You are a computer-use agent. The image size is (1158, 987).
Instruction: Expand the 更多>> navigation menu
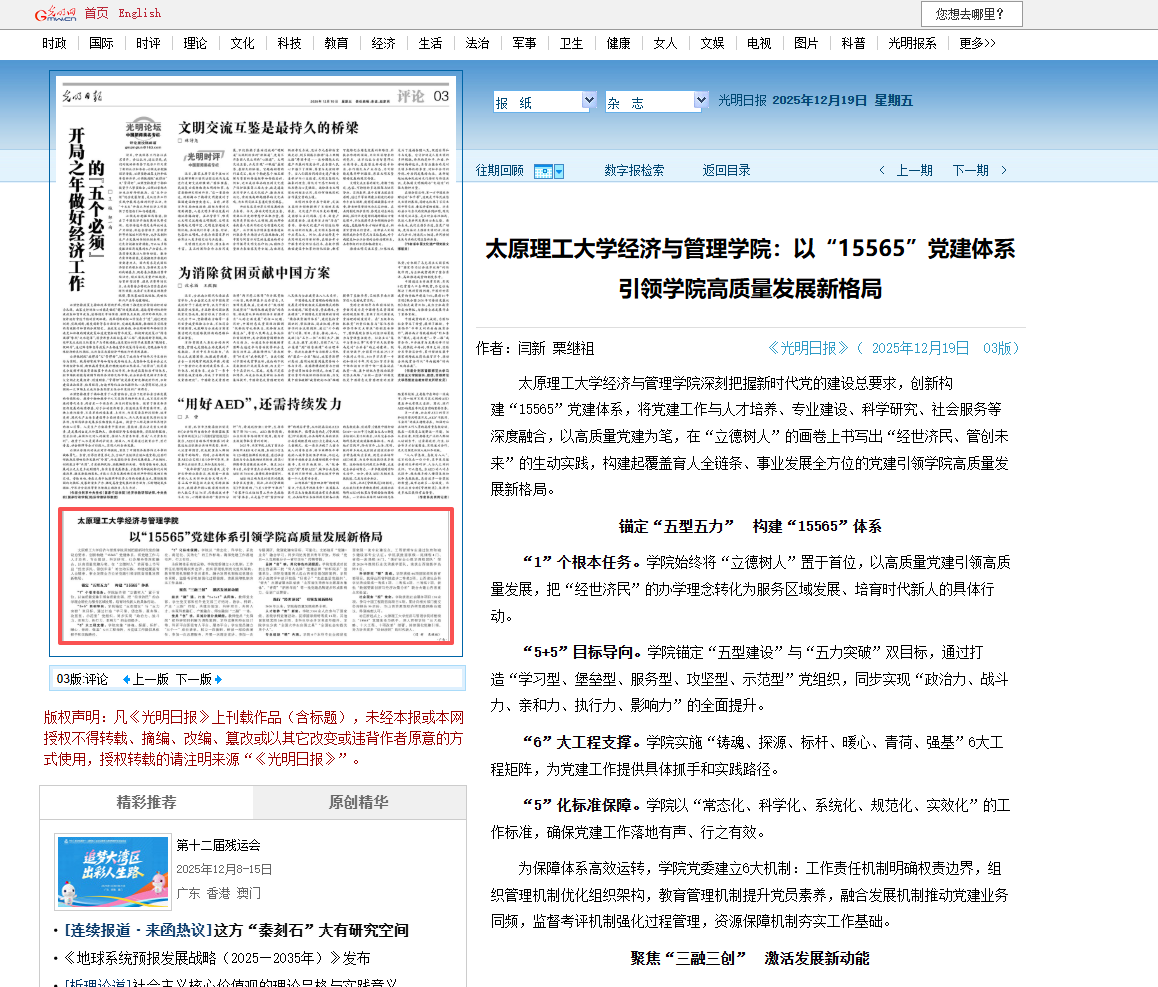coord(977,43)
